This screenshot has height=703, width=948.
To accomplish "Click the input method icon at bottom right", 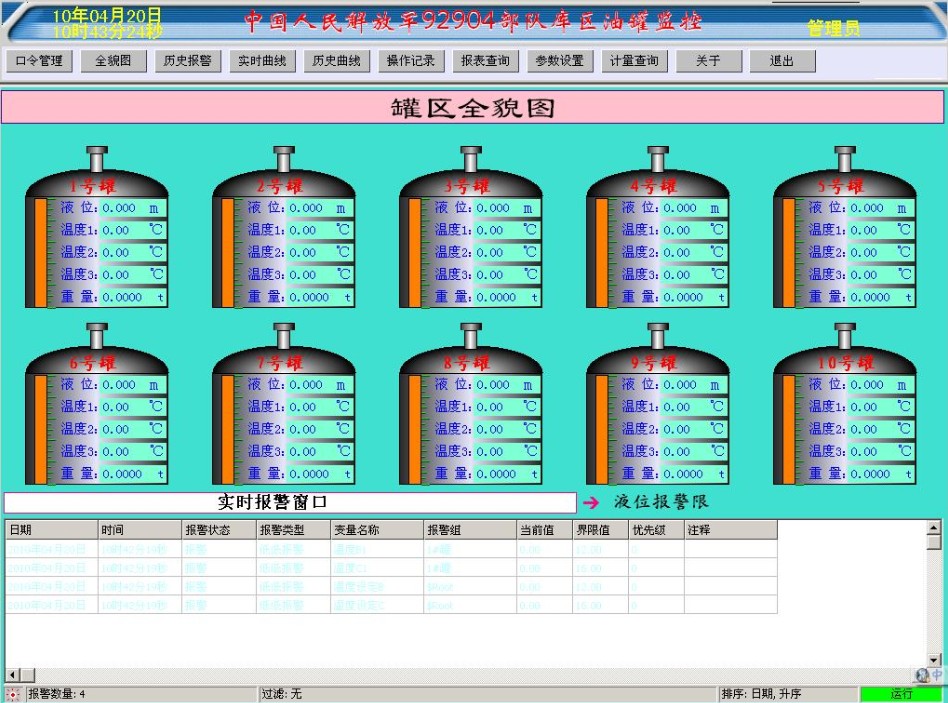I will click(929, 676).
